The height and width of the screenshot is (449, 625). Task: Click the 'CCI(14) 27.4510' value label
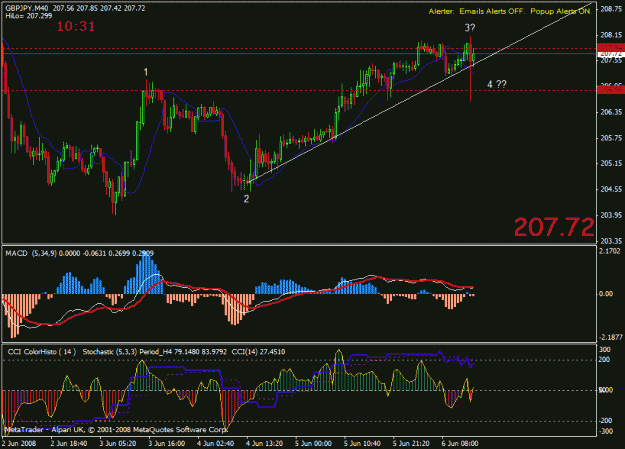(258, 352)
